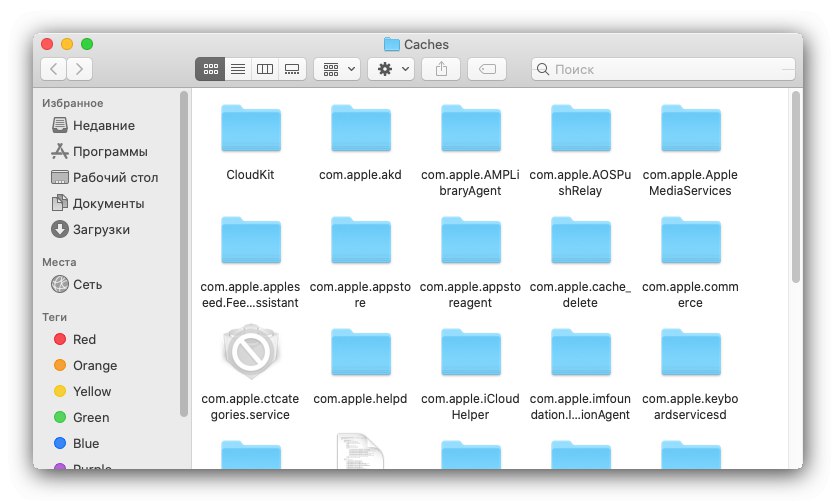The width and height of the screenshot is (836, 502).
Task: Open Программы in the sidebar
Action: [x=99, y=152]
